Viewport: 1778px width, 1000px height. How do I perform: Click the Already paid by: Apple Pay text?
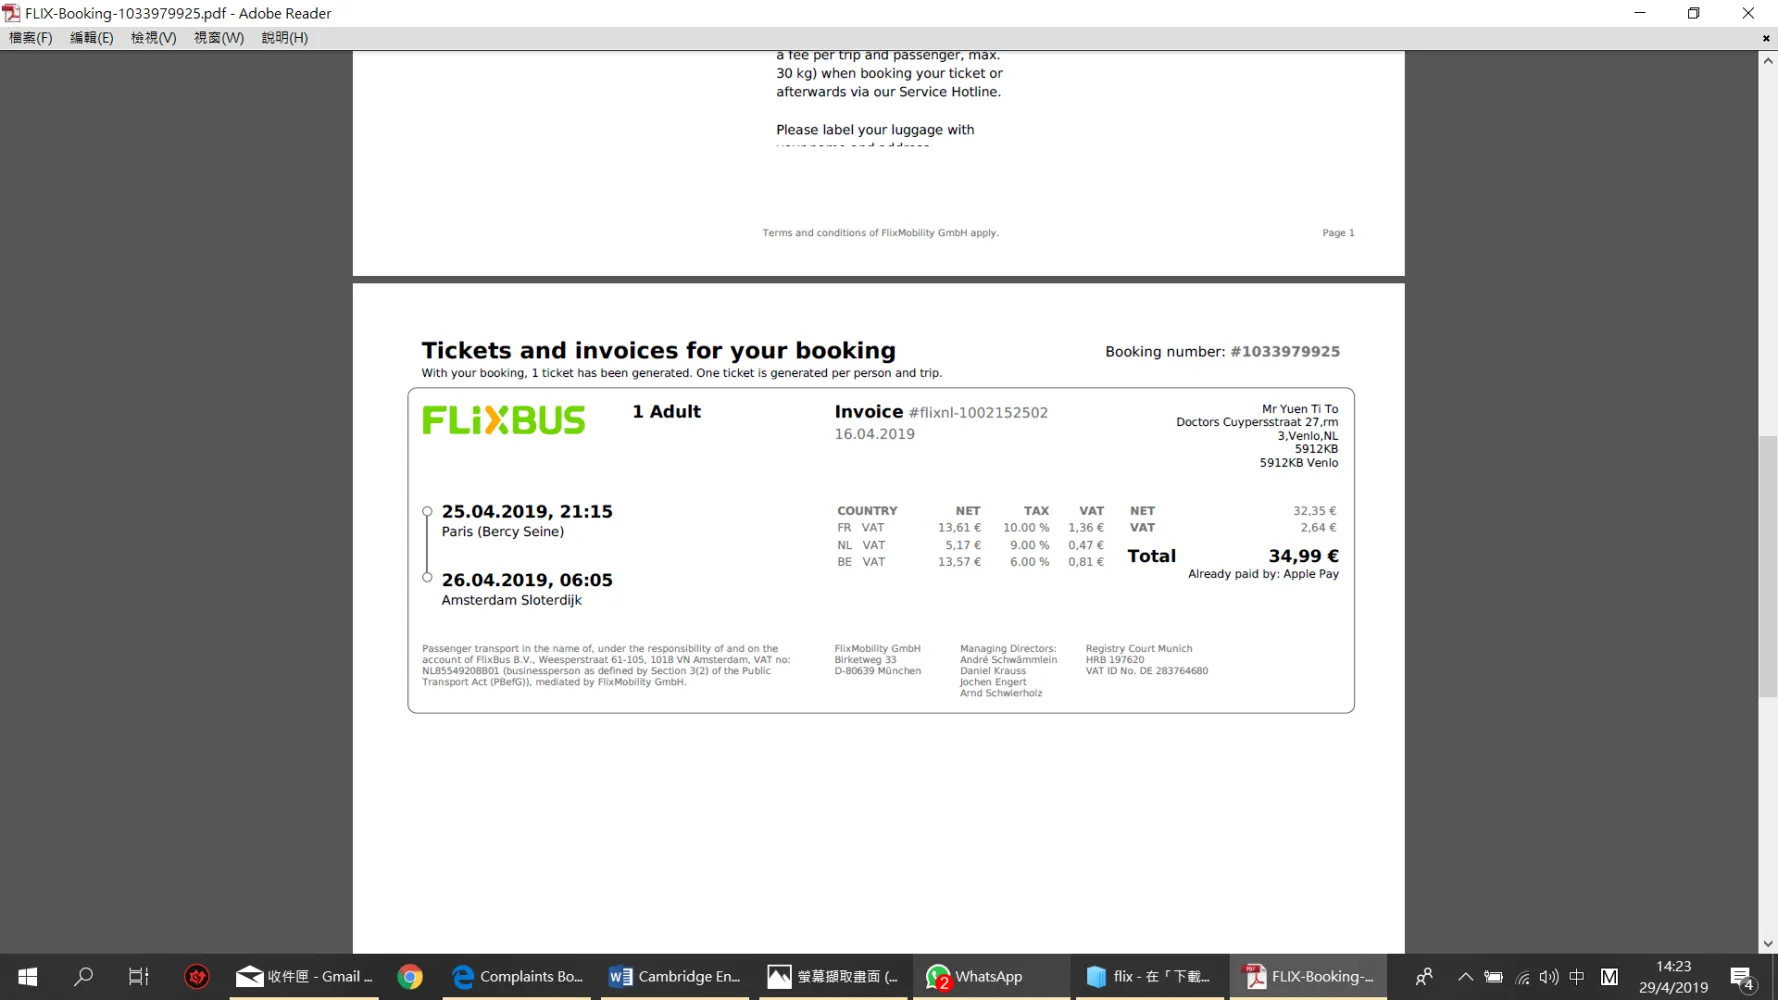point(1263,574)
